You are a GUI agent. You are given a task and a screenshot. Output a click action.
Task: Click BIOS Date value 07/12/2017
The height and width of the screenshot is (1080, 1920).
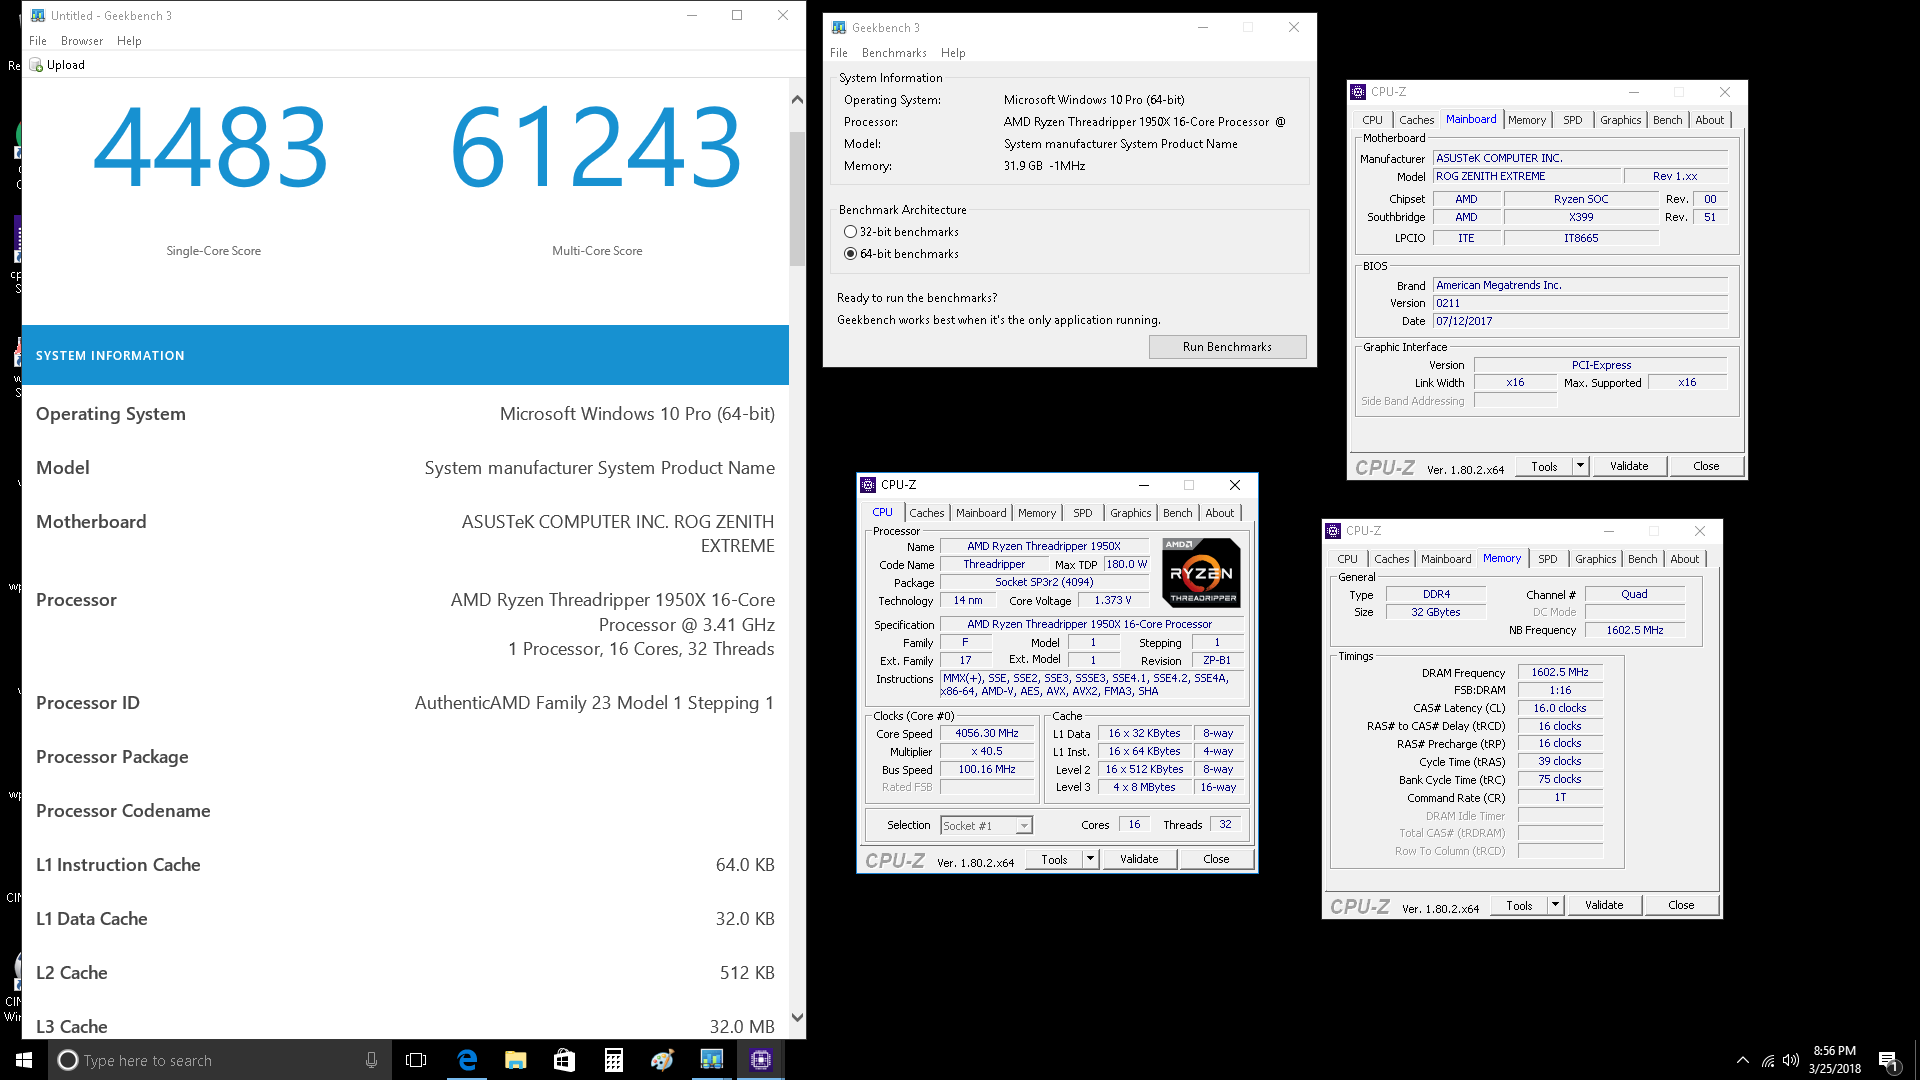point(1580,321)
